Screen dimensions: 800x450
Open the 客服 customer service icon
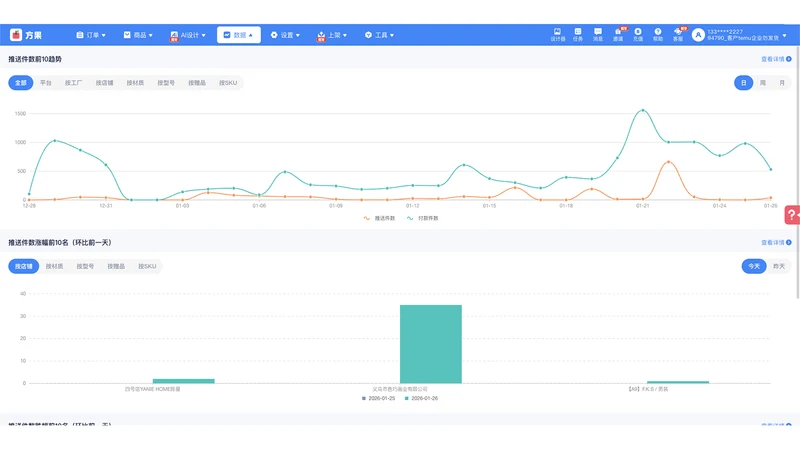(x=678, y=35)
